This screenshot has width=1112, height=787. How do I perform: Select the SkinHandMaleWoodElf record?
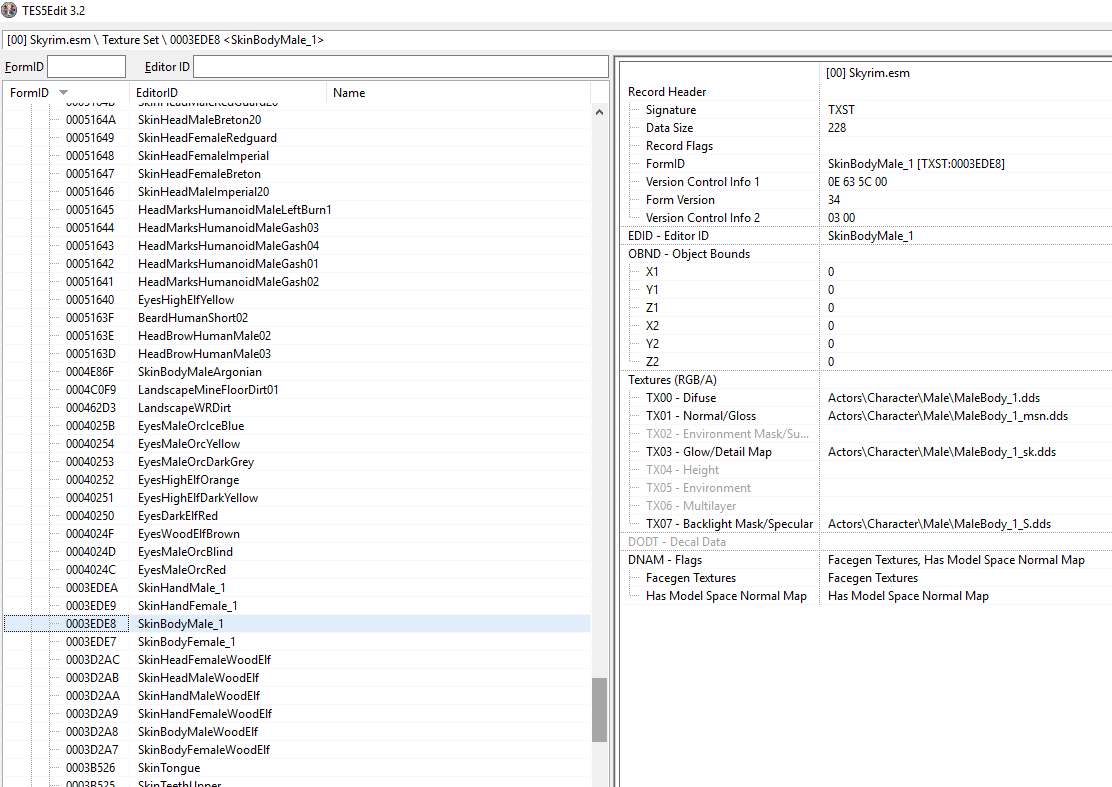pyautogui.click(x=296, y=696)
